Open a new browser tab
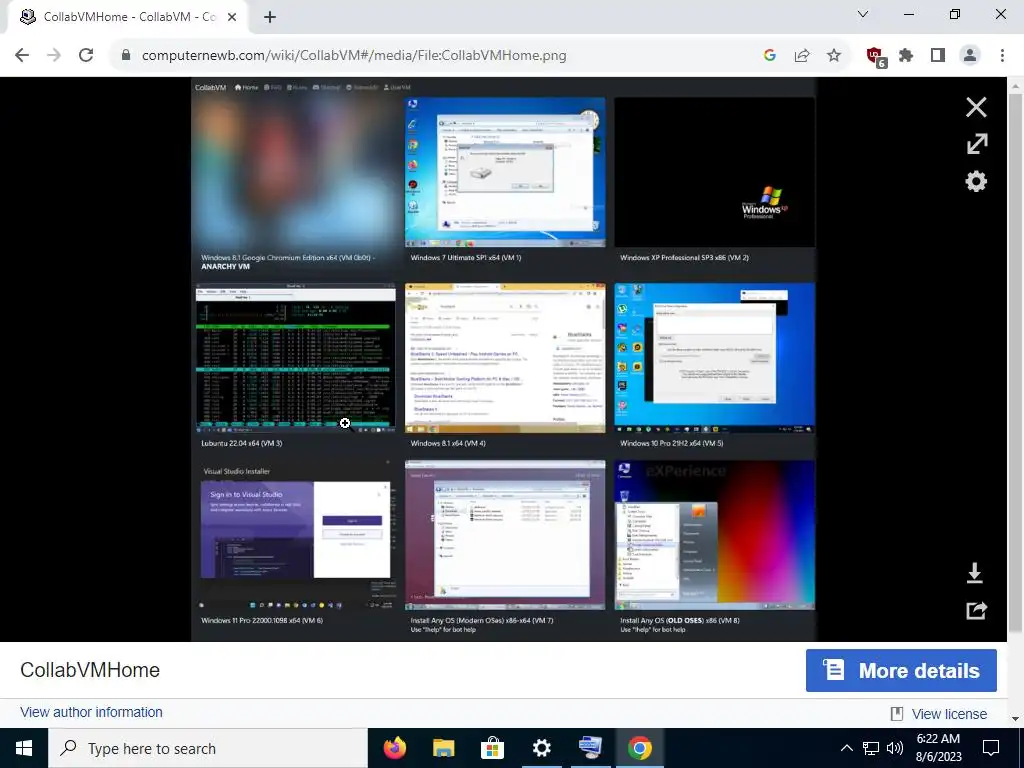 pyautogui.click(x=270, y=17)
